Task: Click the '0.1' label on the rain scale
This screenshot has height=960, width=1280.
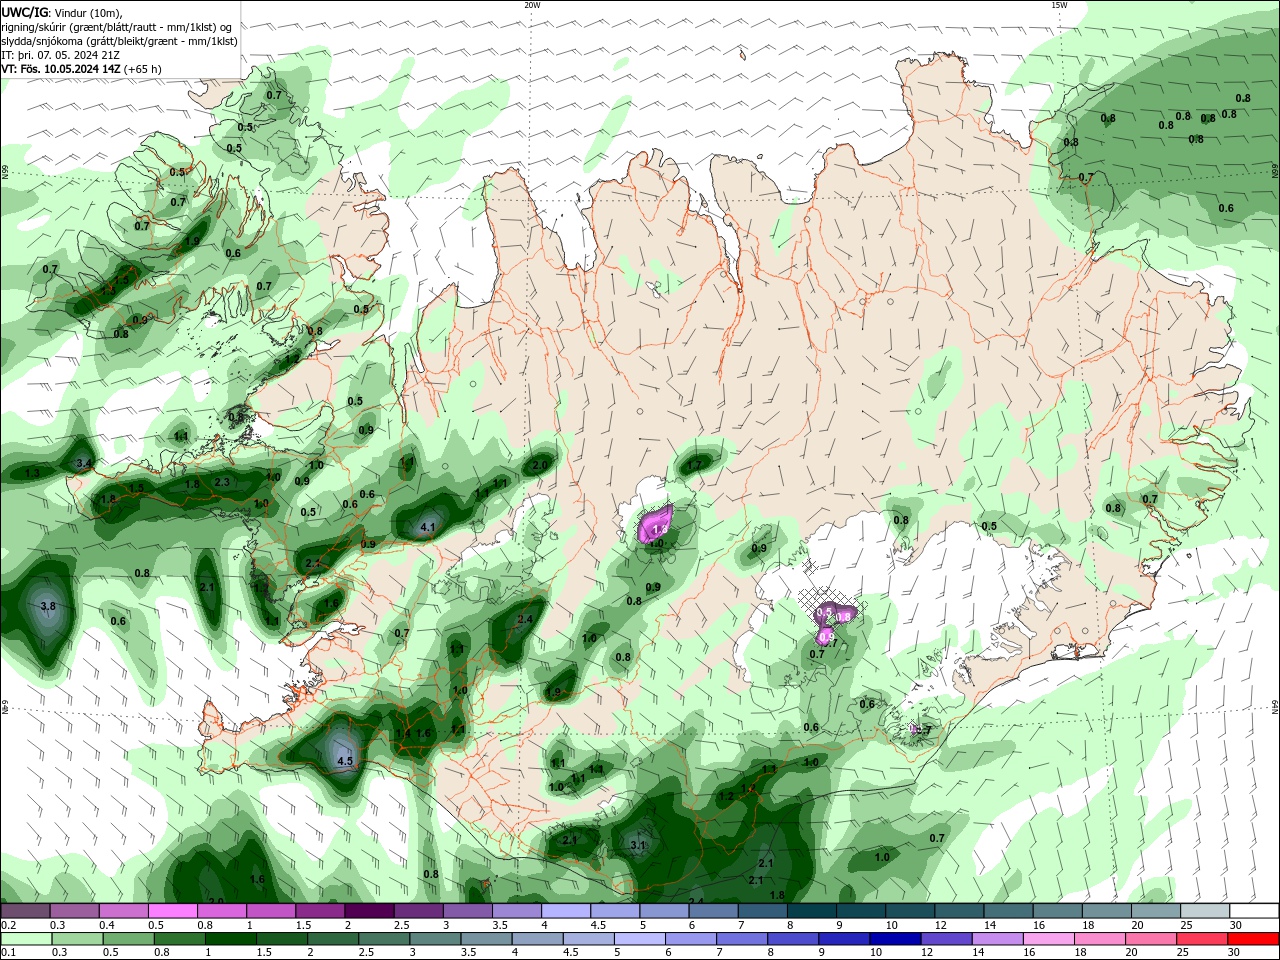Action: coord(8,952)
